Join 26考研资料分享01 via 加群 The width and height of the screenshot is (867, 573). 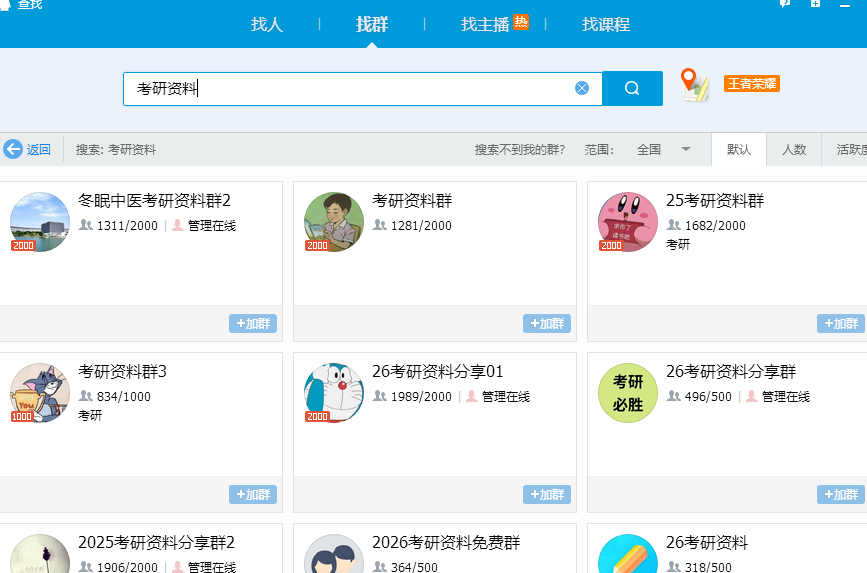click(x=547, y=494)
